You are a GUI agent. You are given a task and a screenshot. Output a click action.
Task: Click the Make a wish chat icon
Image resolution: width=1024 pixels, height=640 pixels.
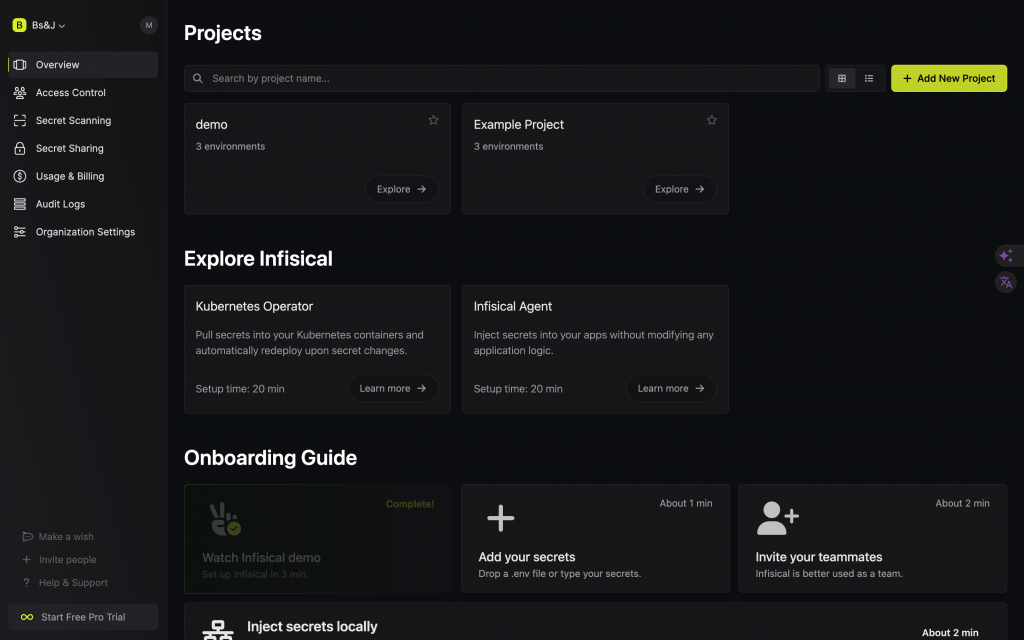click(27, 537)
